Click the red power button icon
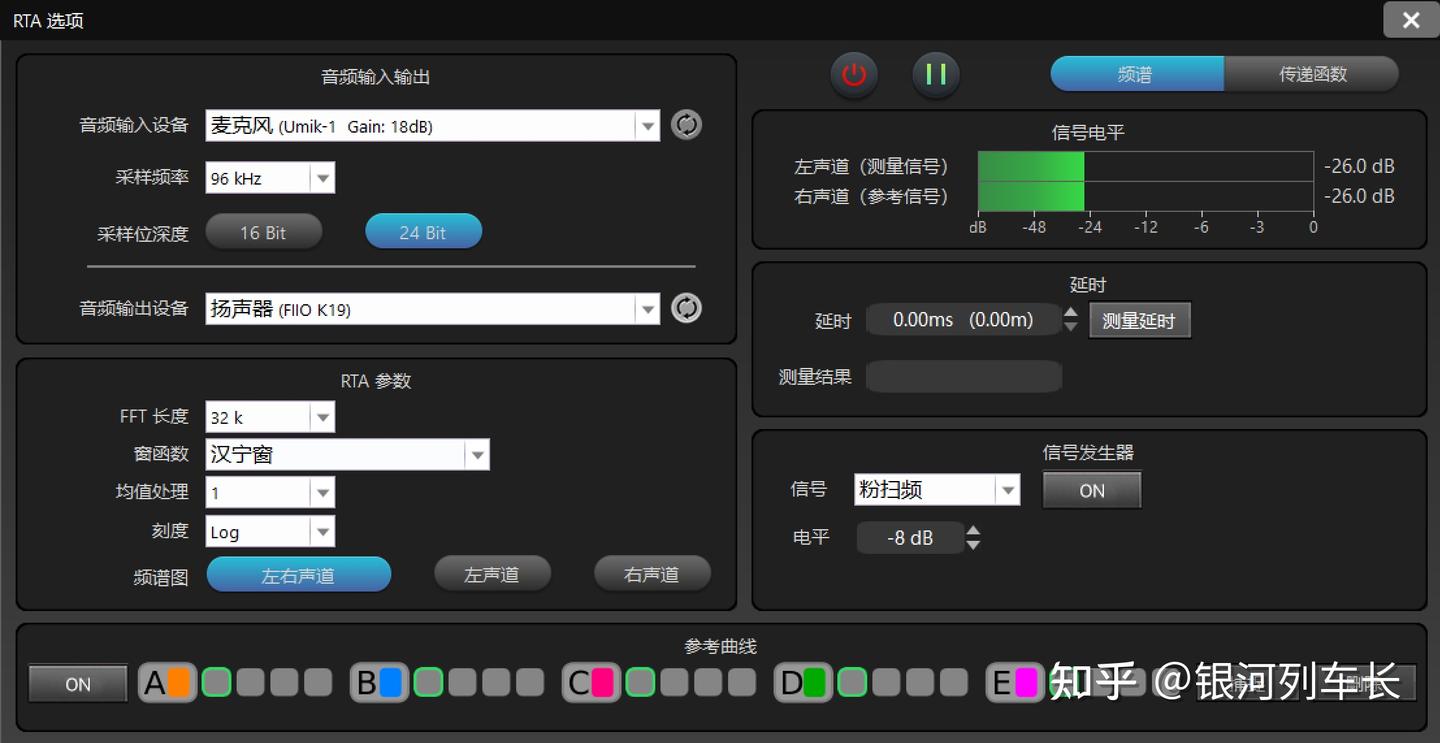This screenshot has height=743, width=1440. (853, 75)
